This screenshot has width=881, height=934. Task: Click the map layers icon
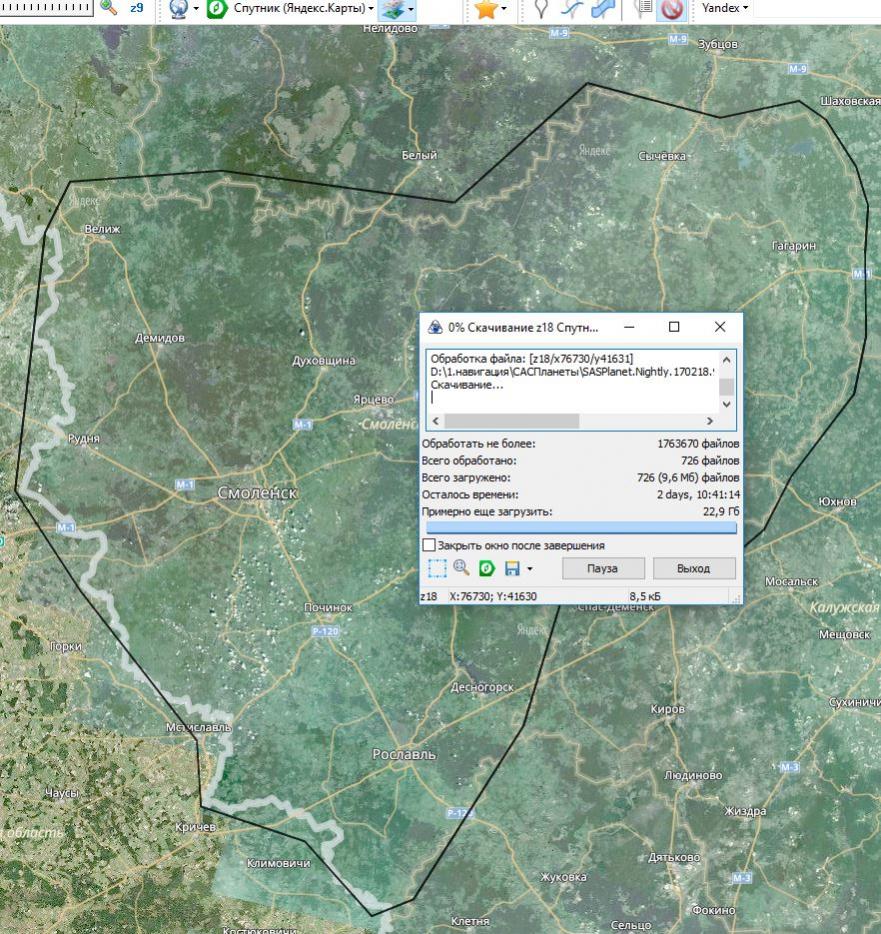391,9
